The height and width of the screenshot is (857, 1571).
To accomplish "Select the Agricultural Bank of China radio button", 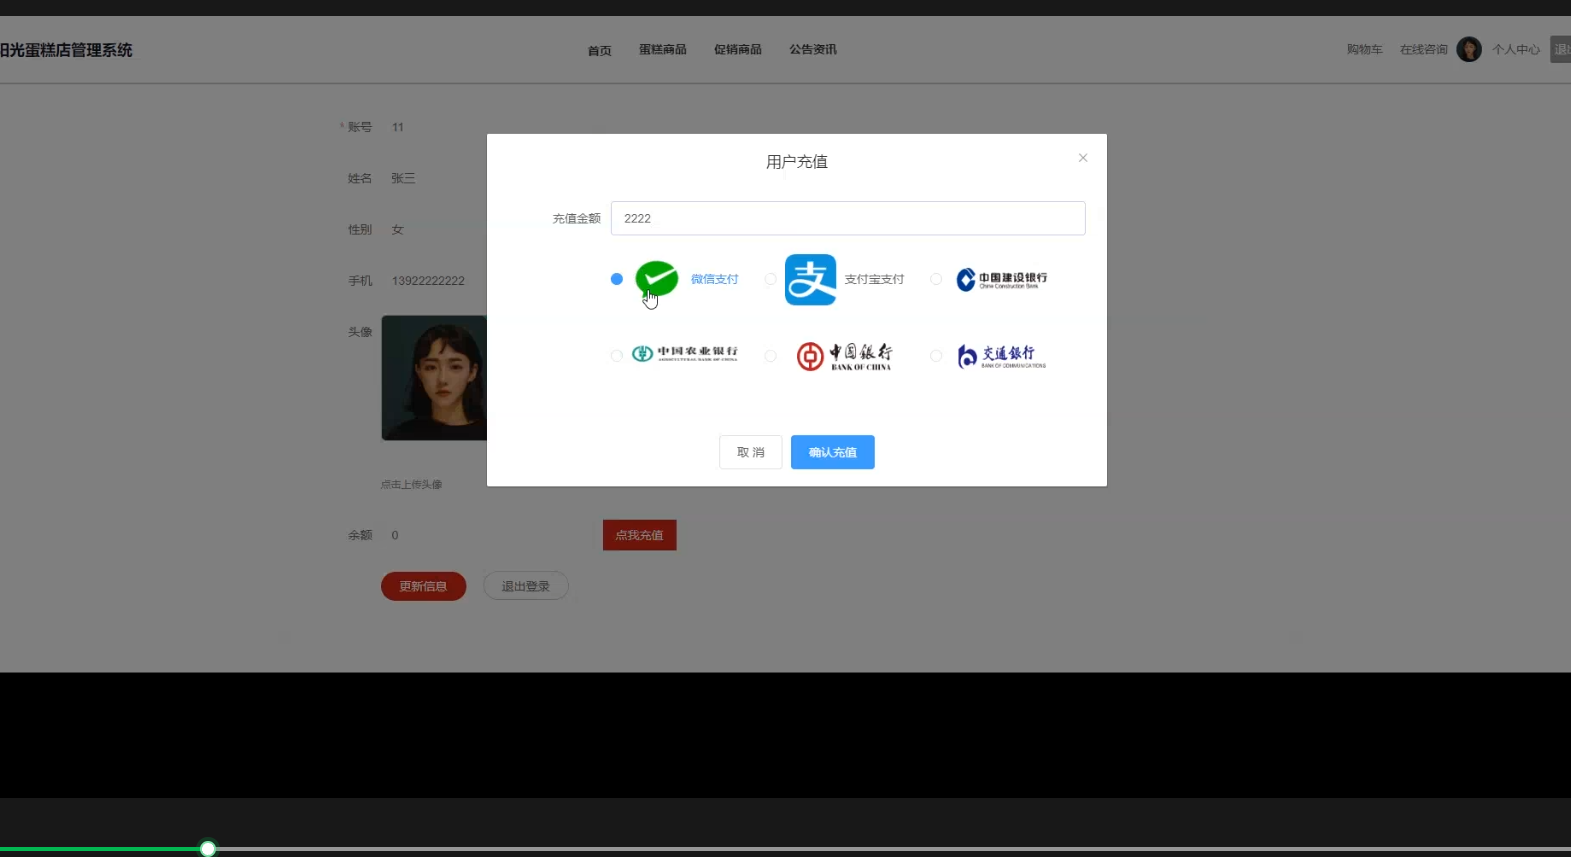I will pos(616,355).
